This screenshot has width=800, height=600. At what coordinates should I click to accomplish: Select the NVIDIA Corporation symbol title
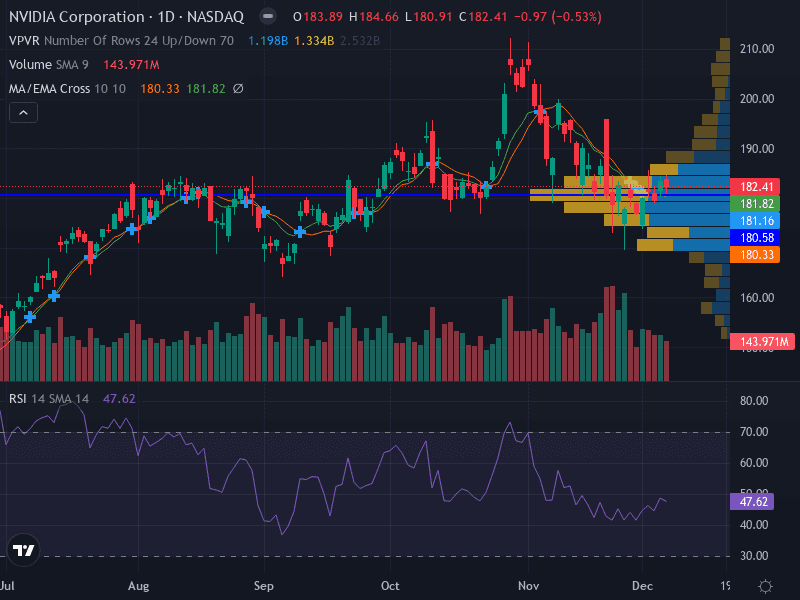(127, 17)
